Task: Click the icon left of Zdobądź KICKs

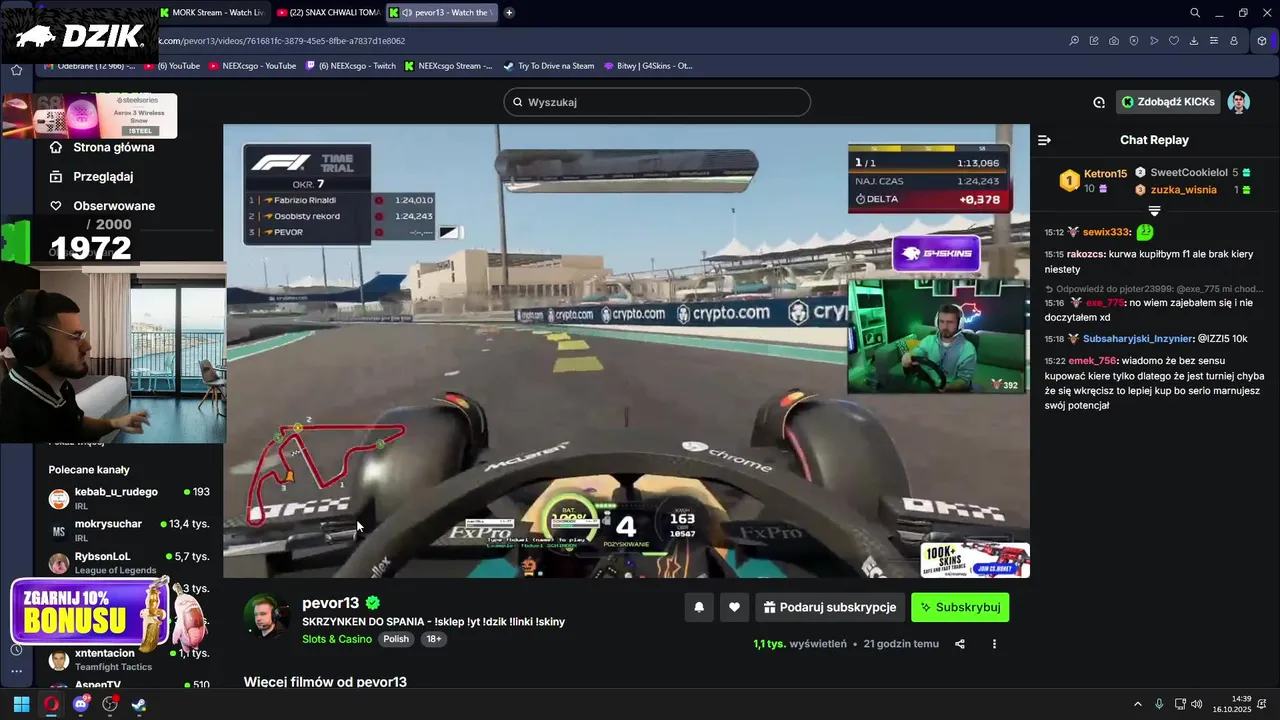Action: pyautogui.click(x=1099, y=102)
